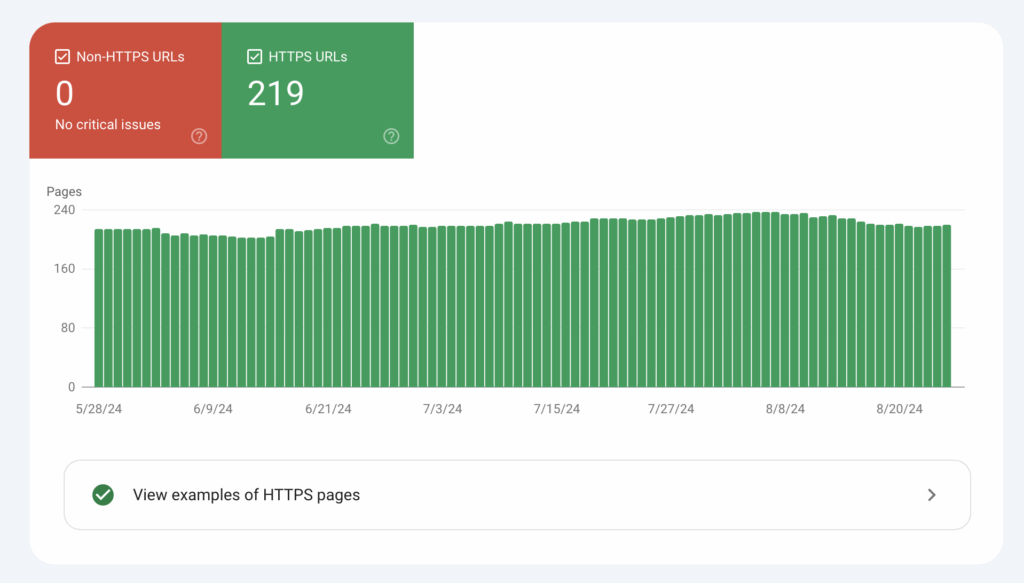Click the 219 HTTPS URLs count

(274, 93)
